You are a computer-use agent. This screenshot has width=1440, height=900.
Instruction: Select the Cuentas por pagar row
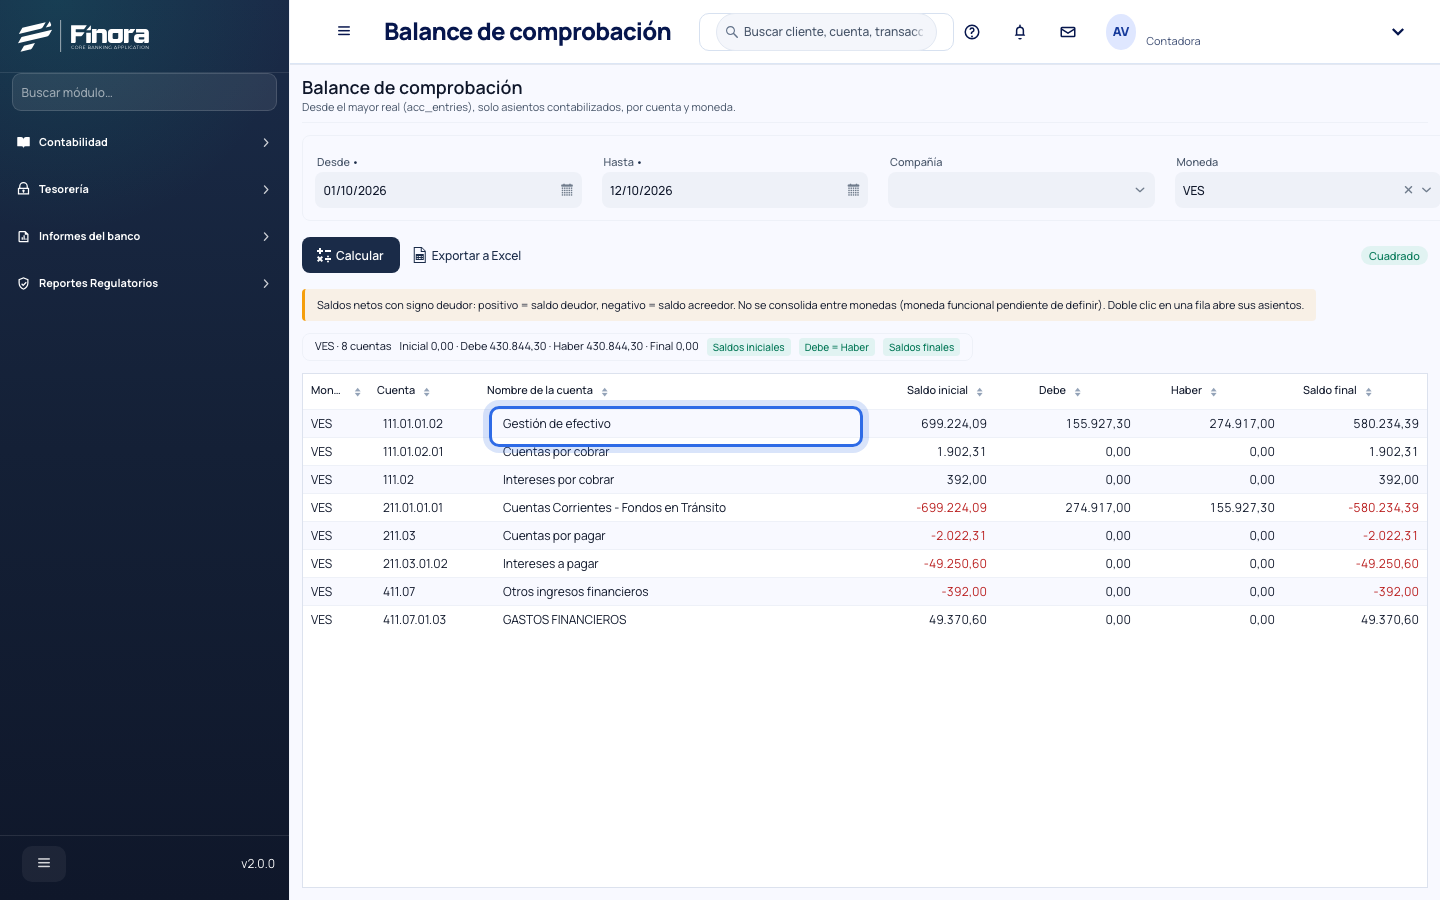pos(864,536)
